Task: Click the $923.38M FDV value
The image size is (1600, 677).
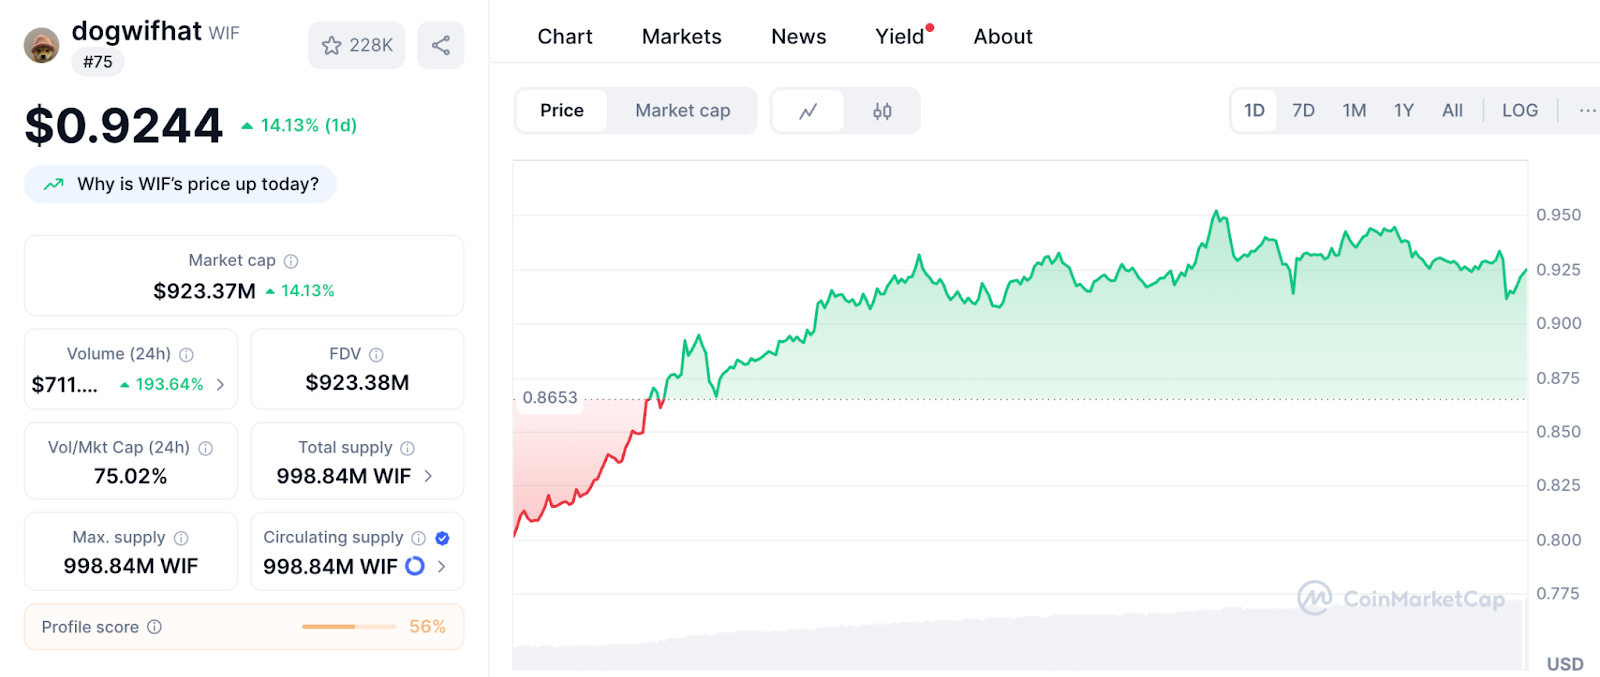Action: point(357,383)
